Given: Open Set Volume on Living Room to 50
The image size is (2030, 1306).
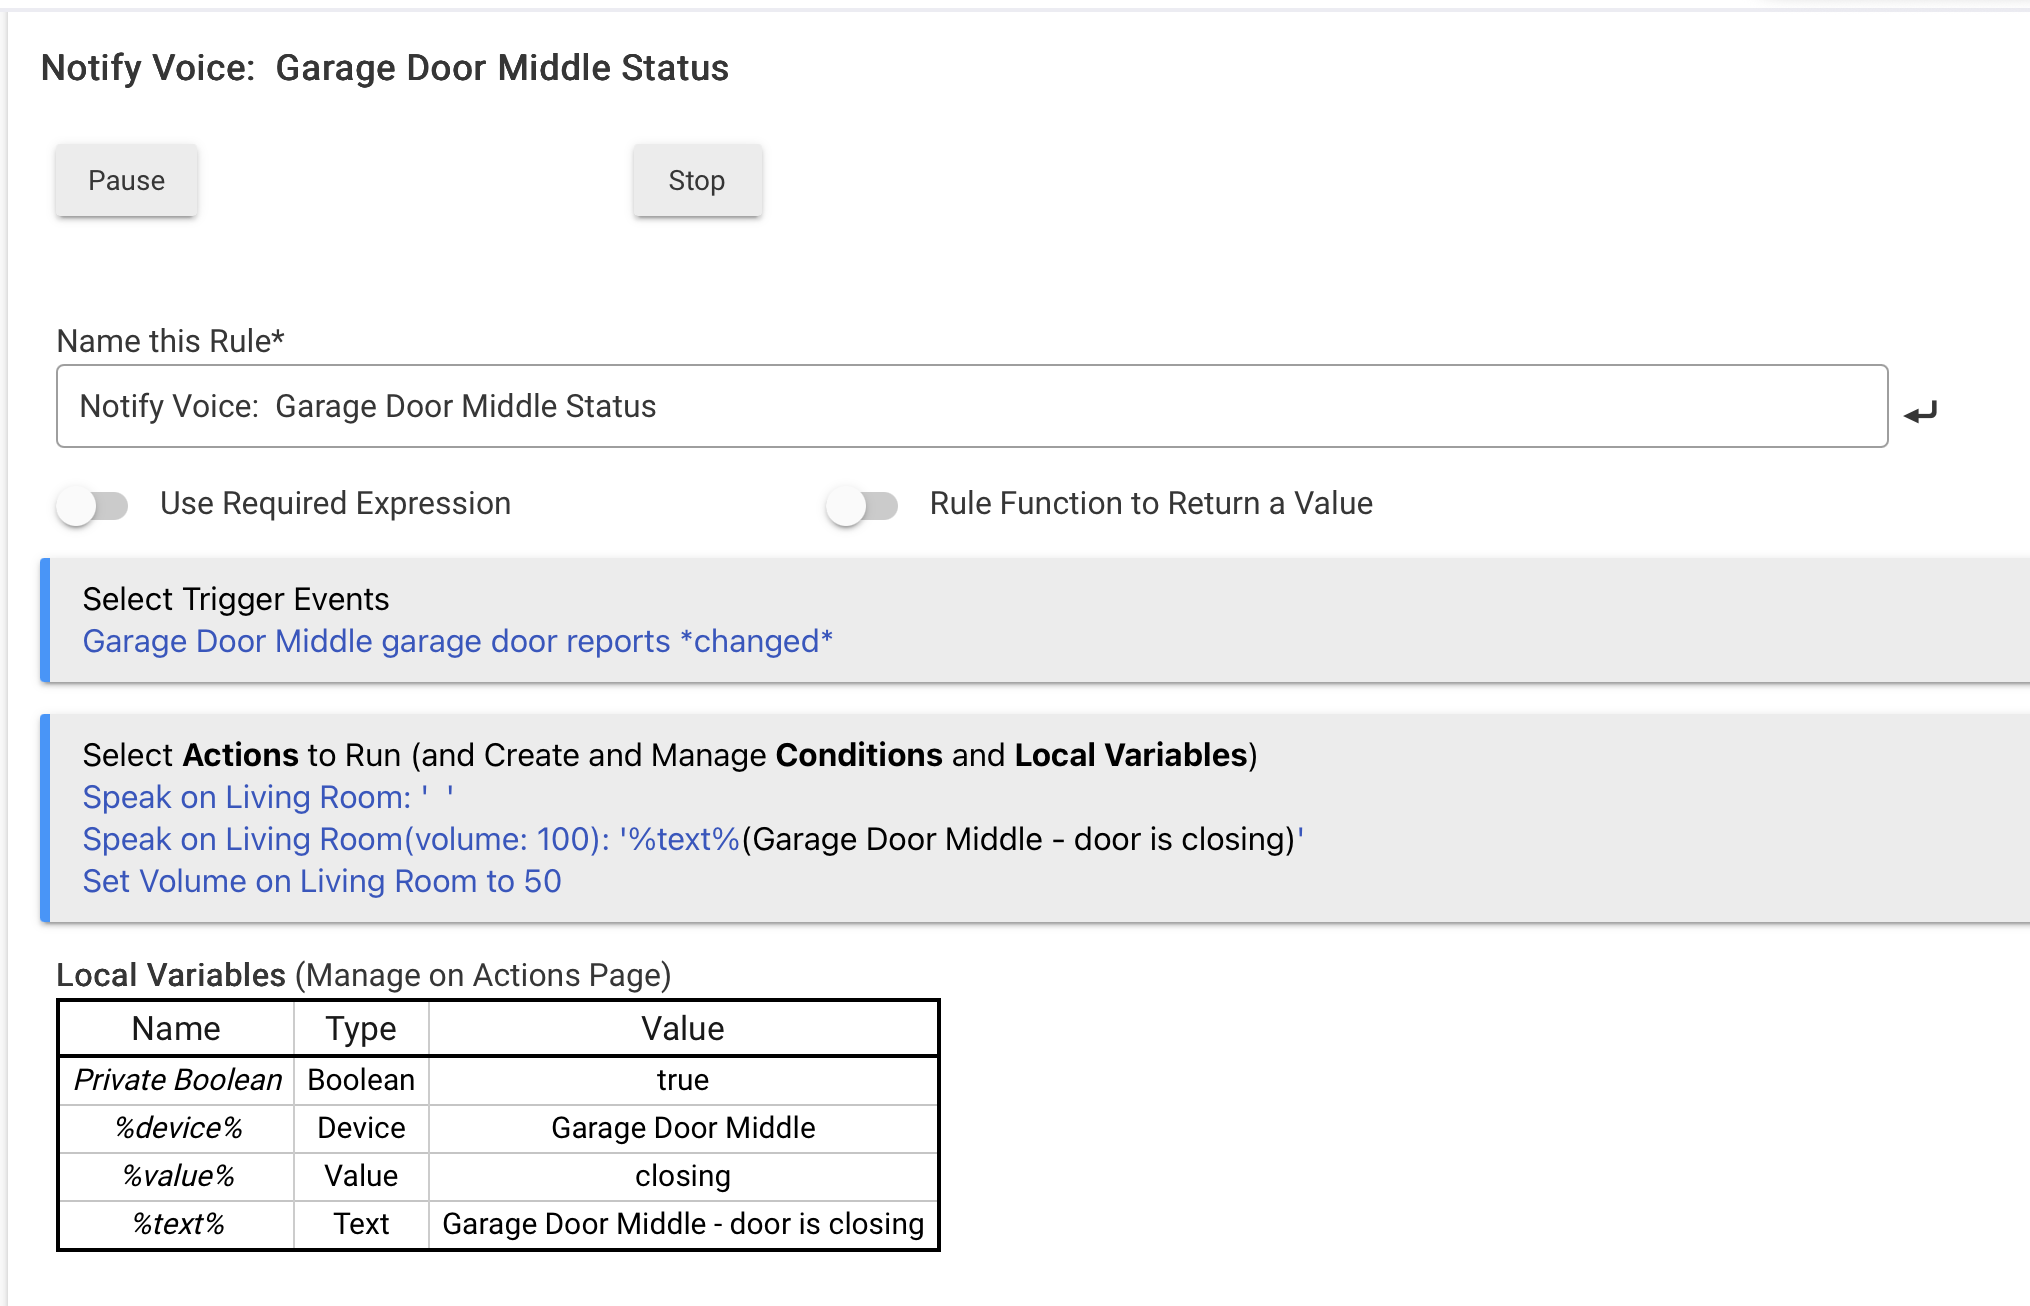Looking at the screenshot, I should pos(322,881).
